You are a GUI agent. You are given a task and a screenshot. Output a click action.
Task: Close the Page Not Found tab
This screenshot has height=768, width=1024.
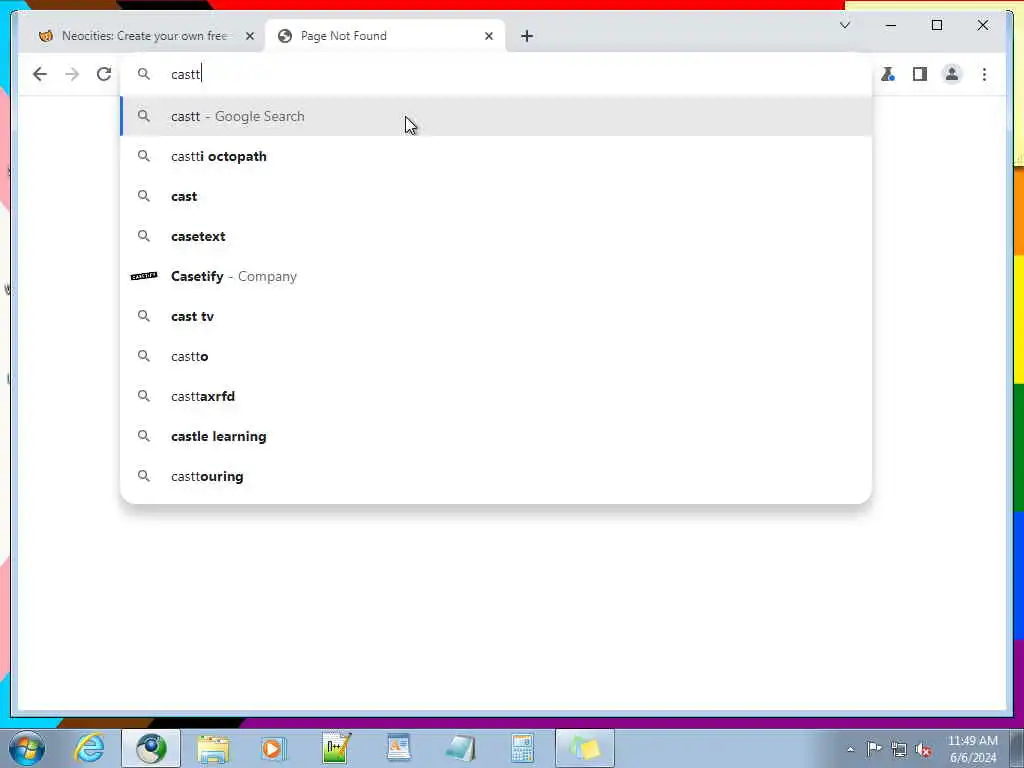(x=488, y=36)
